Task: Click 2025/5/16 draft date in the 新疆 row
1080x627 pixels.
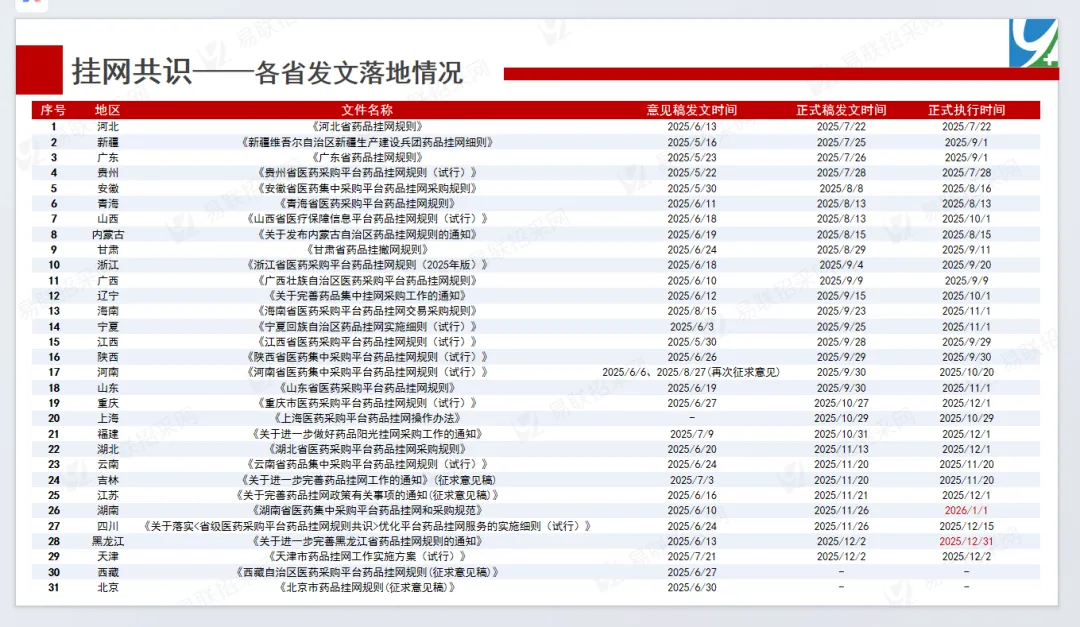Action: point(692,142)
